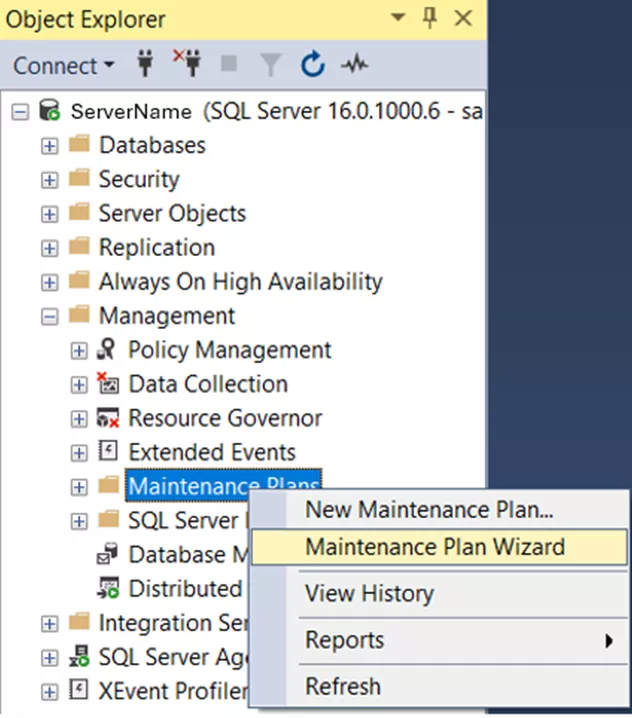Viewport: 632px width, 718px height.
Task: Expand the Security folder
Action: (49, 180)
